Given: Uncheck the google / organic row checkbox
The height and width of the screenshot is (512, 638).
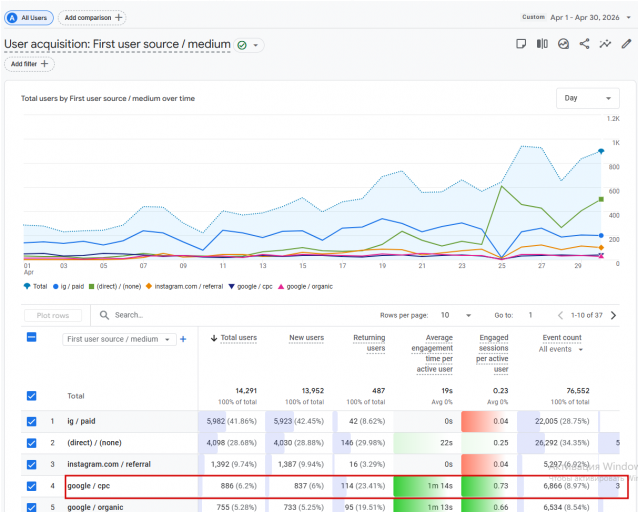Looking at the screenshot, I should pyautogui.click(x=31, y=508).
